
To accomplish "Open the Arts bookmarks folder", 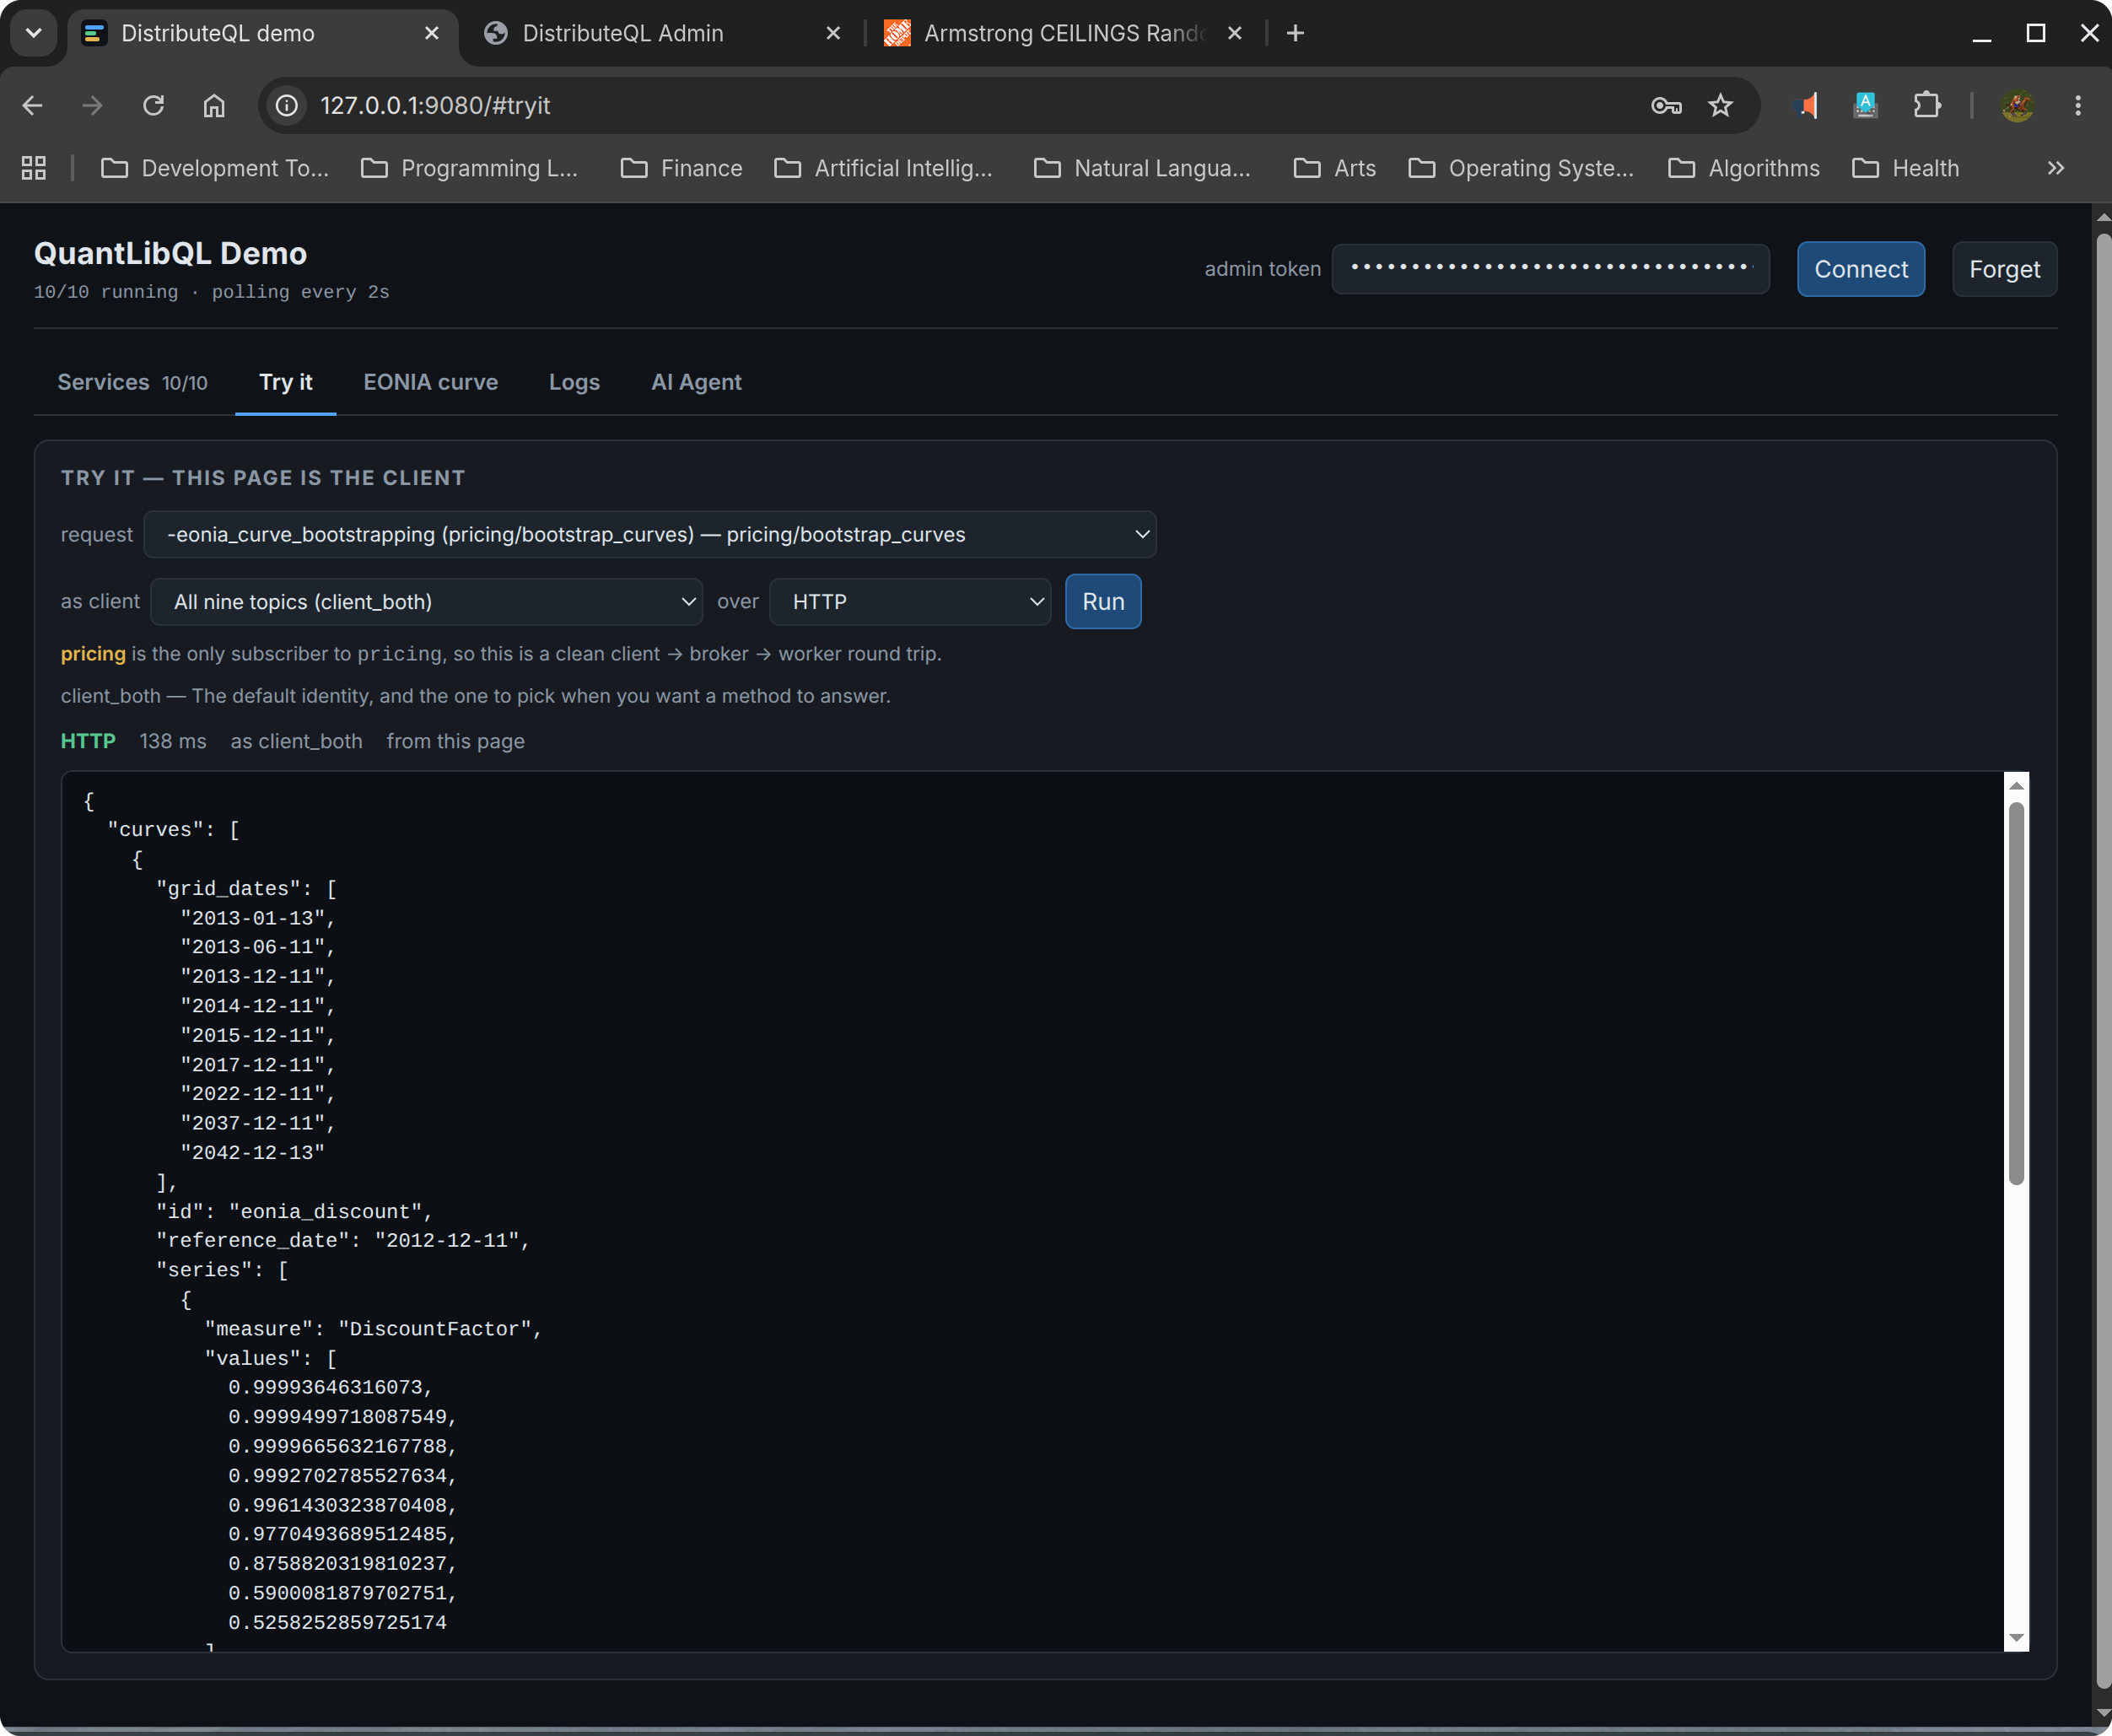I will pyautogui.click(x=1334, y=168).
